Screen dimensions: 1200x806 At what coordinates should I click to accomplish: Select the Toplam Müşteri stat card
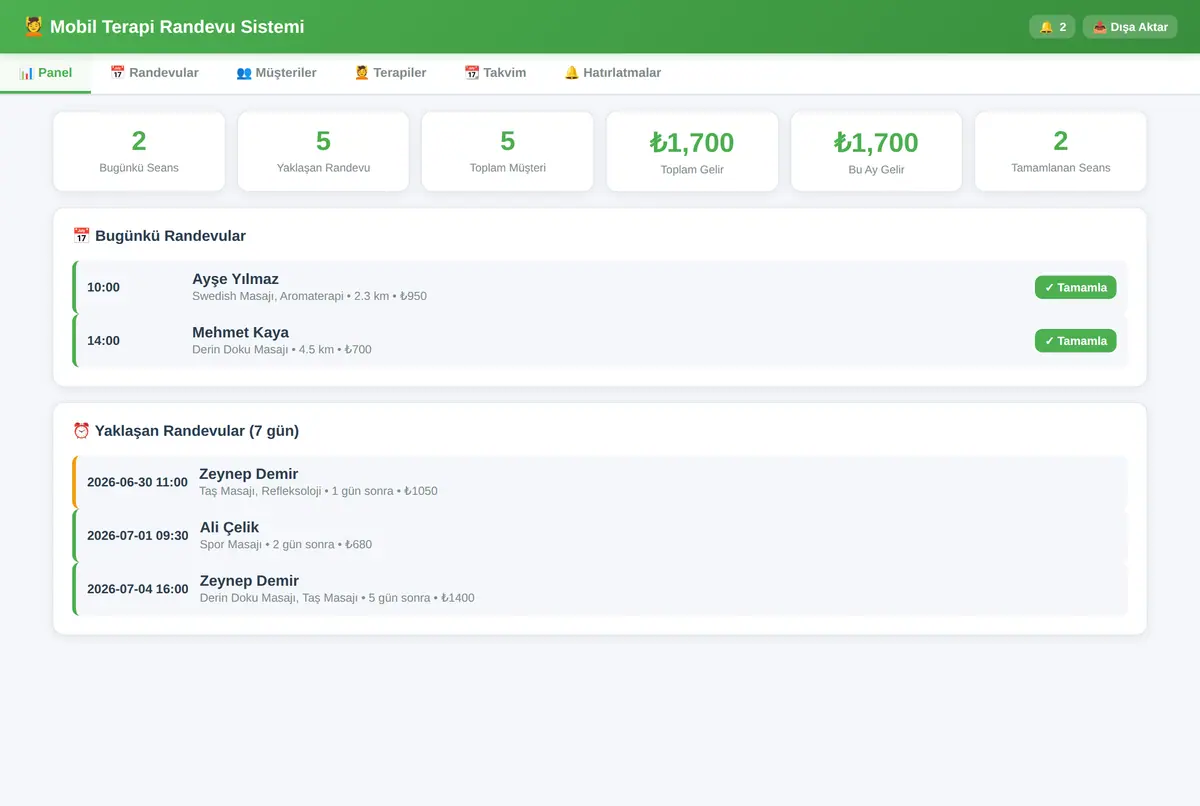[x=507, y=151]
